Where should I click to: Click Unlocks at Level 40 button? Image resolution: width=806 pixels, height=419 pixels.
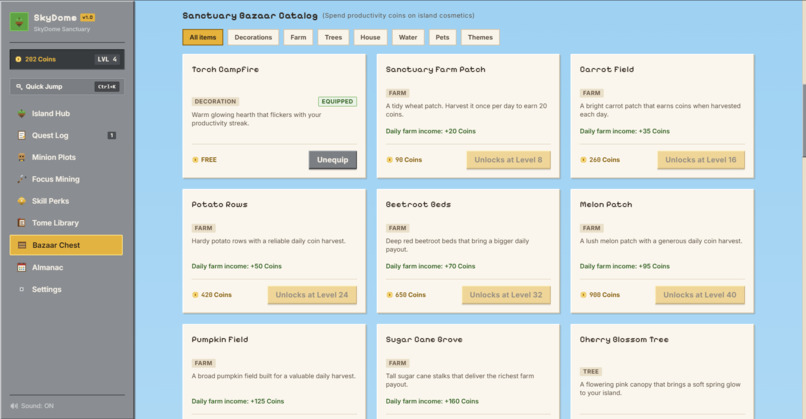click(x=700, y=295)
